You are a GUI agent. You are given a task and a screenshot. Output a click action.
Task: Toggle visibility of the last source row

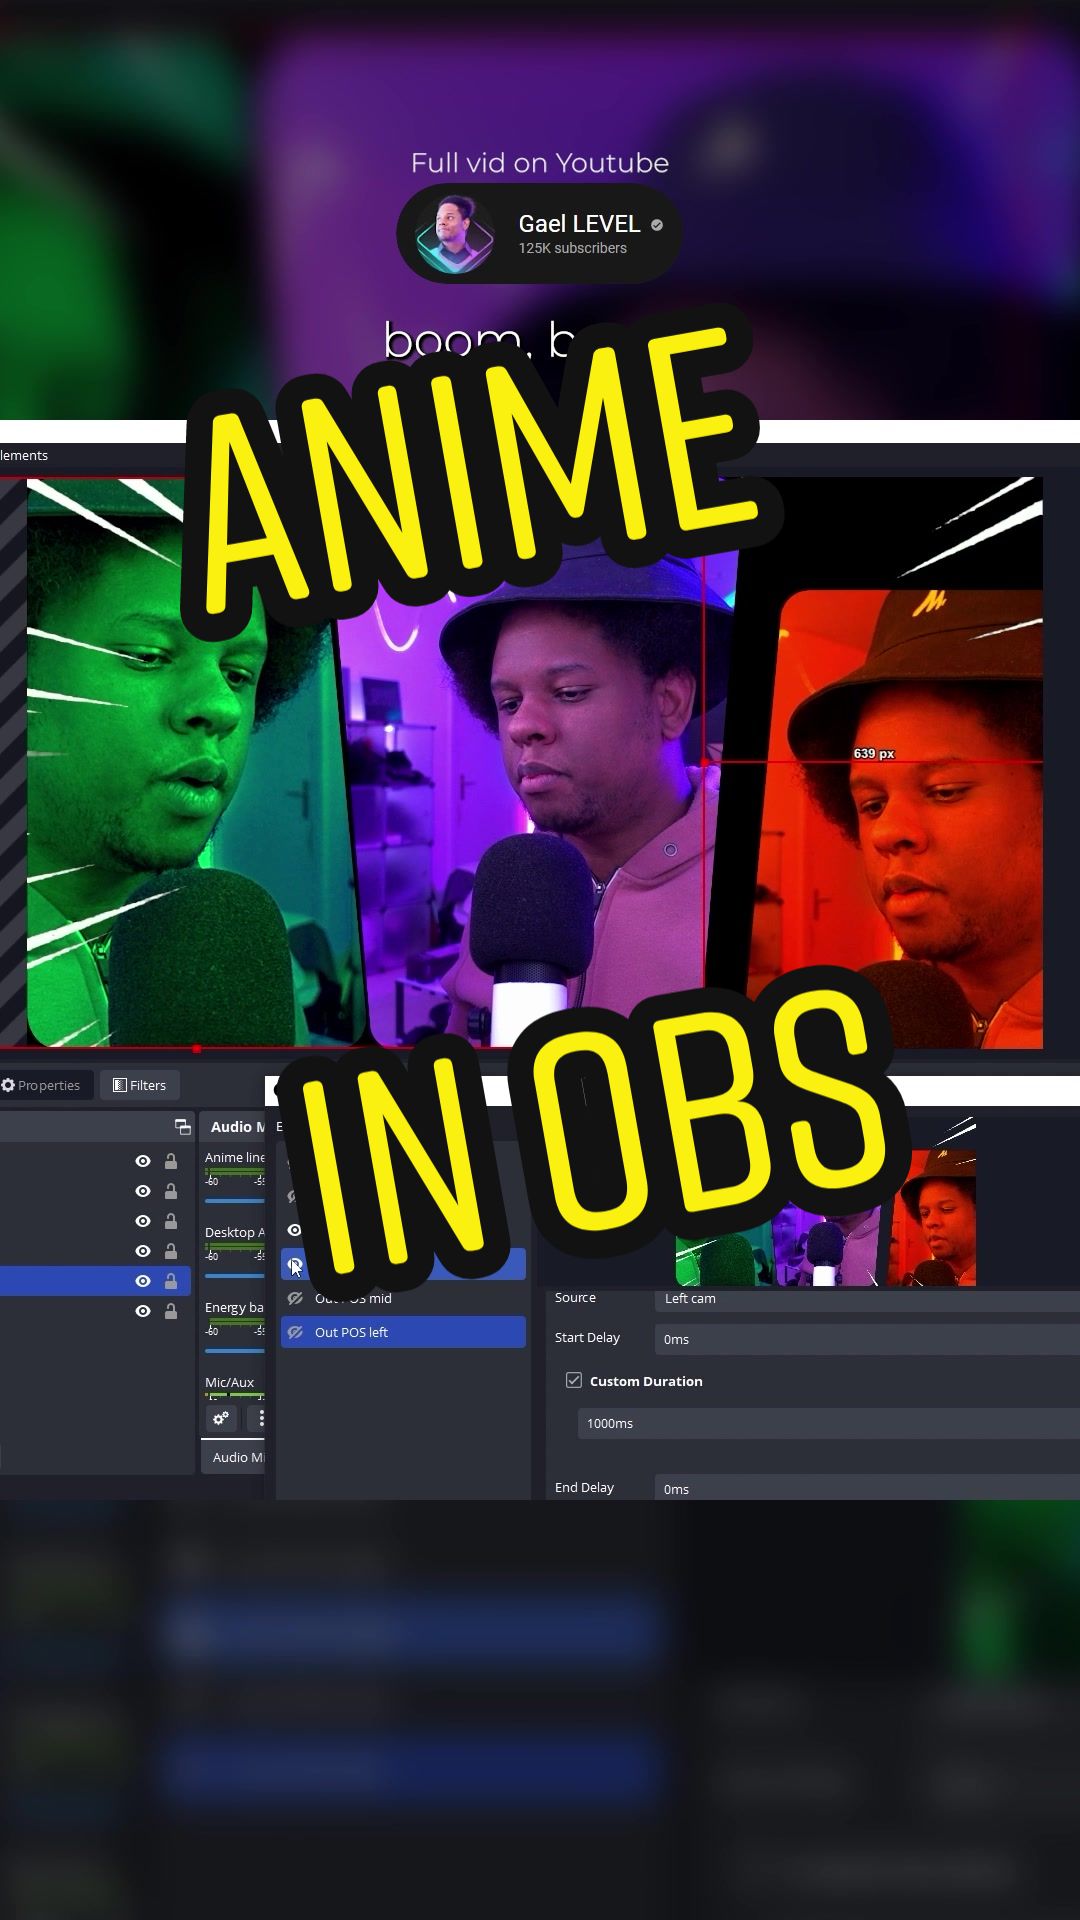(143, 1311)
